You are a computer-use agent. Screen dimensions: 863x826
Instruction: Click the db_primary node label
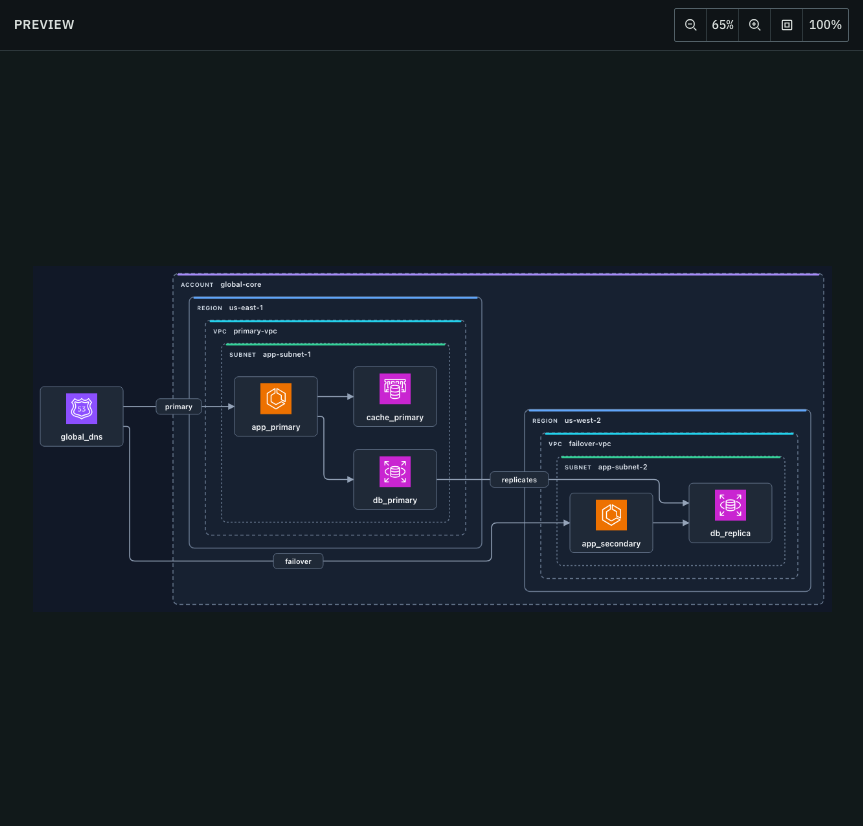pos(395,500)
